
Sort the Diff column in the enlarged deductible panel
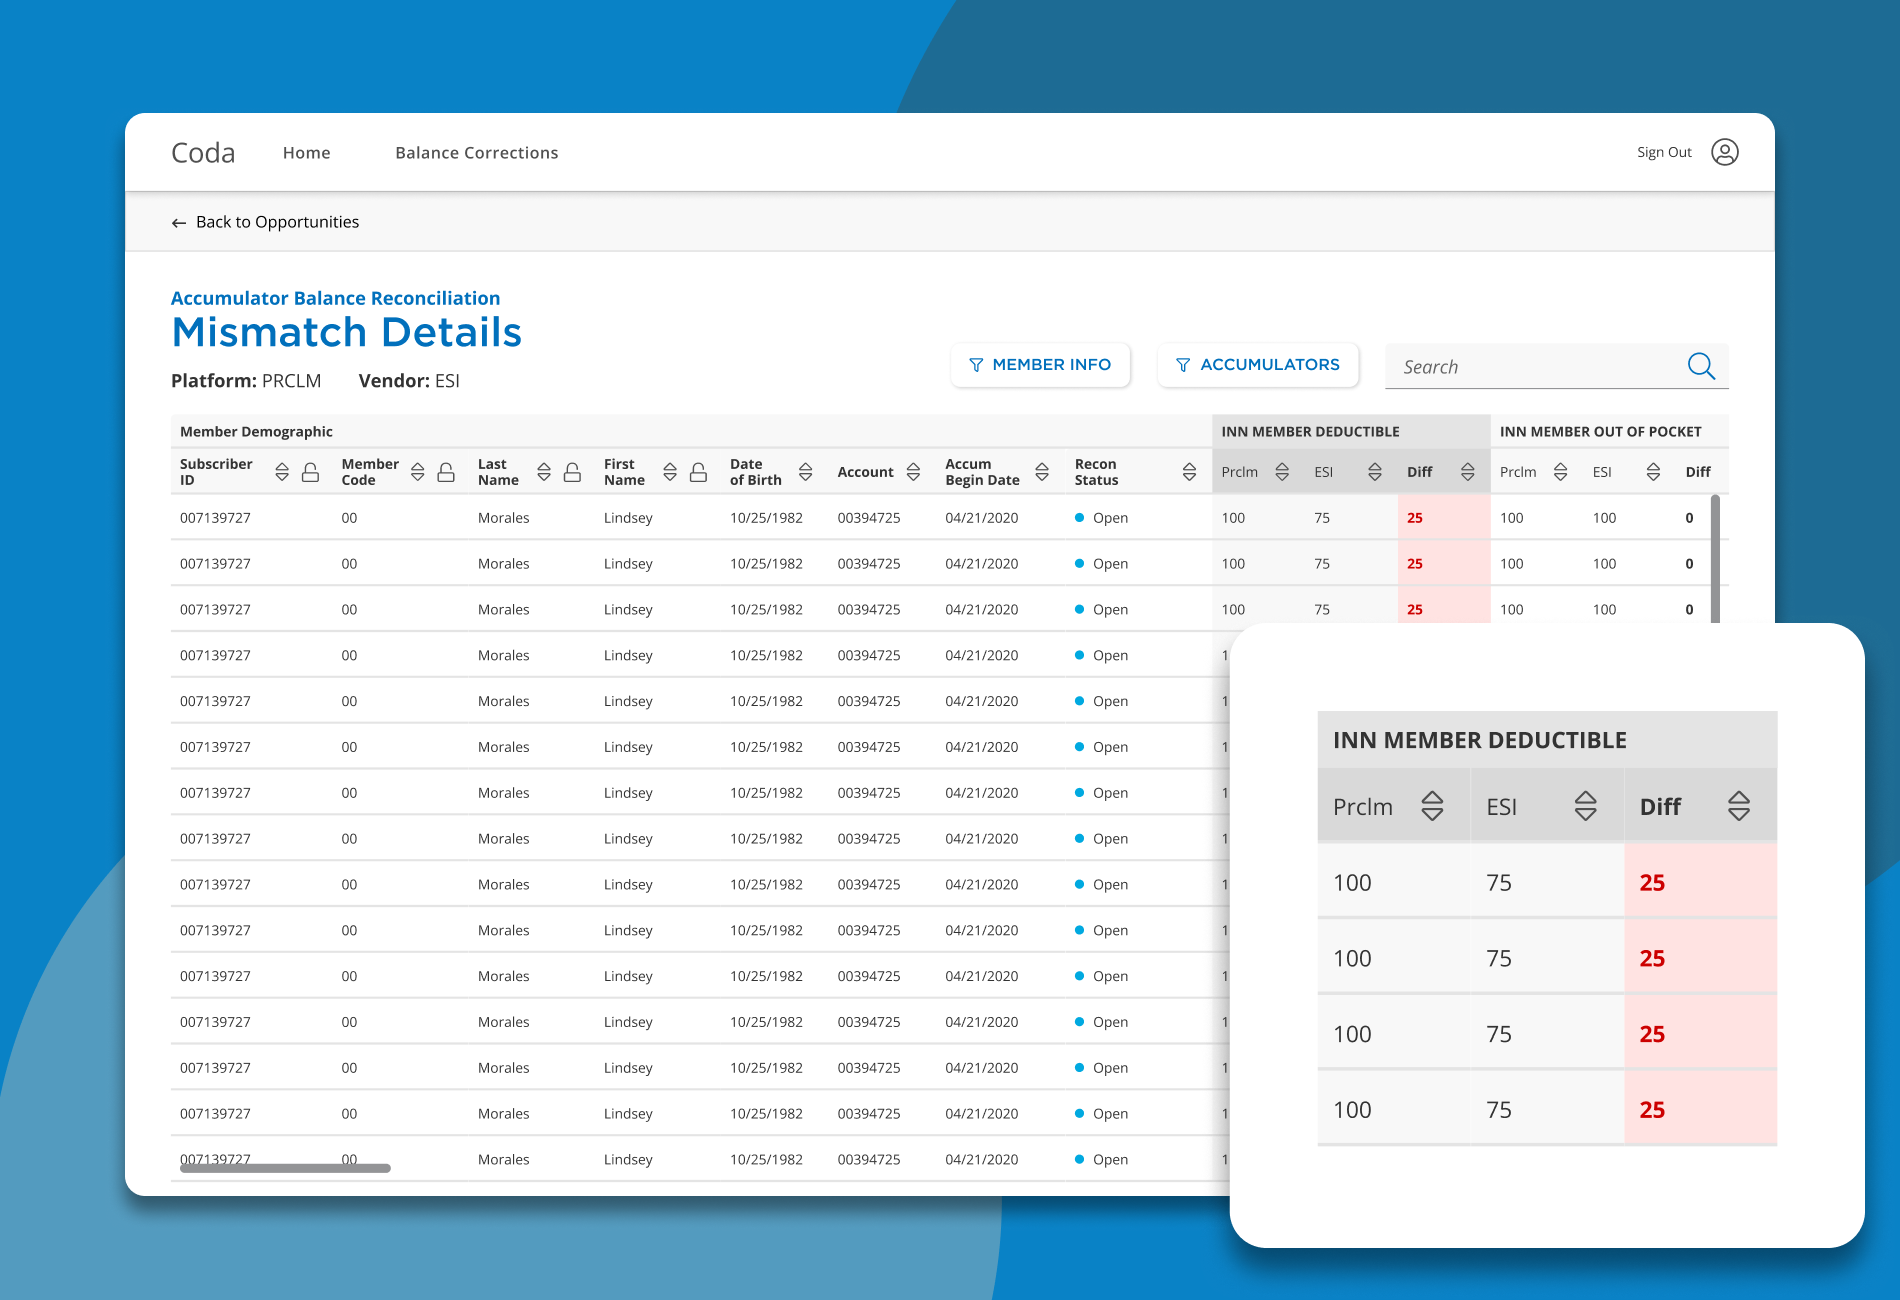point(1739,806)
